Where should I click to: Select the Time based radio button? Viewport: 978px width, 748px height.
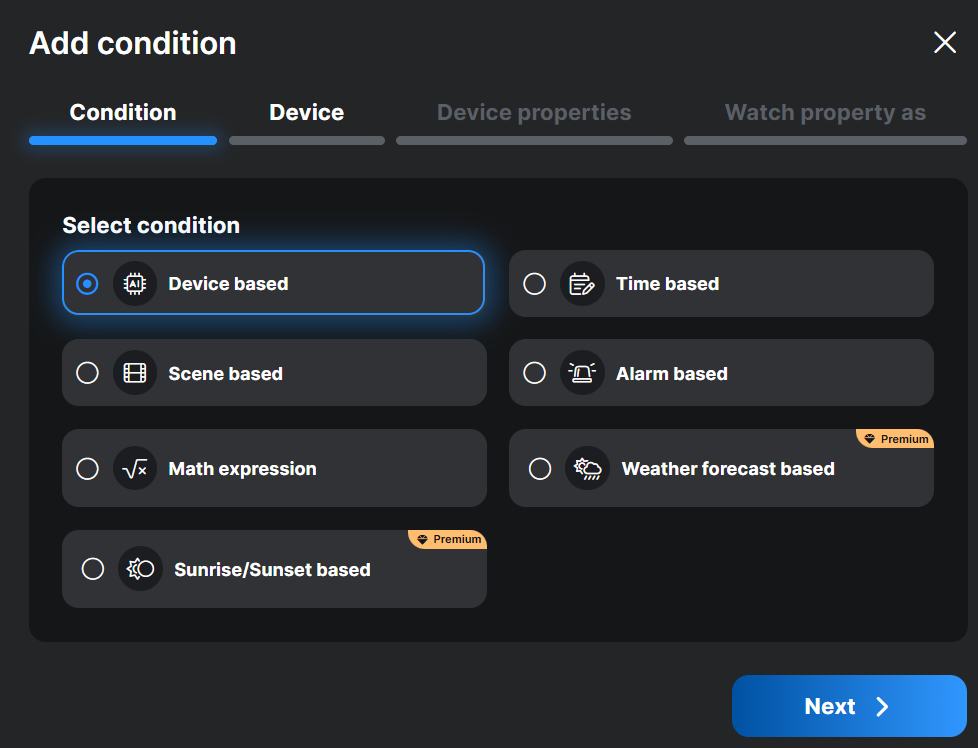(x=535, y=284)
